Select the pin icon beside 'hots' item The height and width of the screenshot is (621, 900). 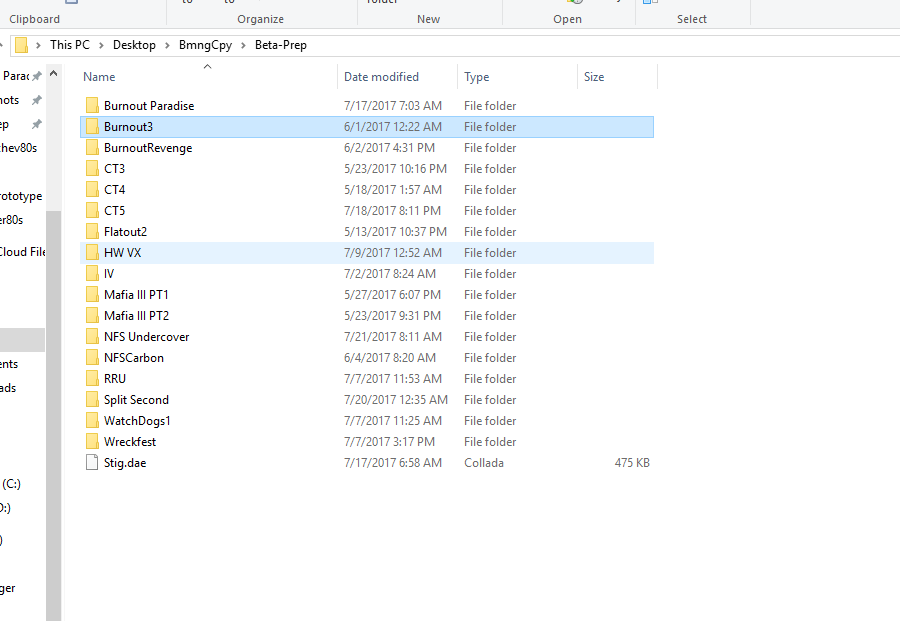[x=37, y=100]
